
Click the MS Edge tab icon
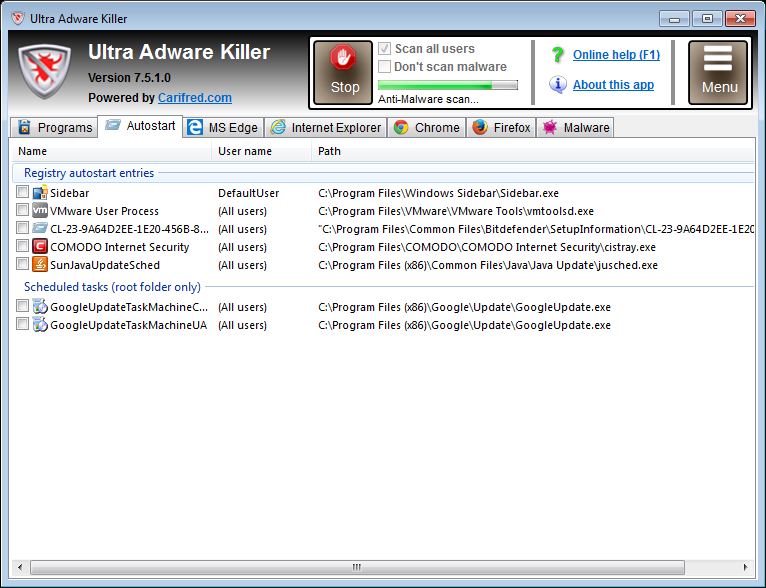[x=195, y=127]
